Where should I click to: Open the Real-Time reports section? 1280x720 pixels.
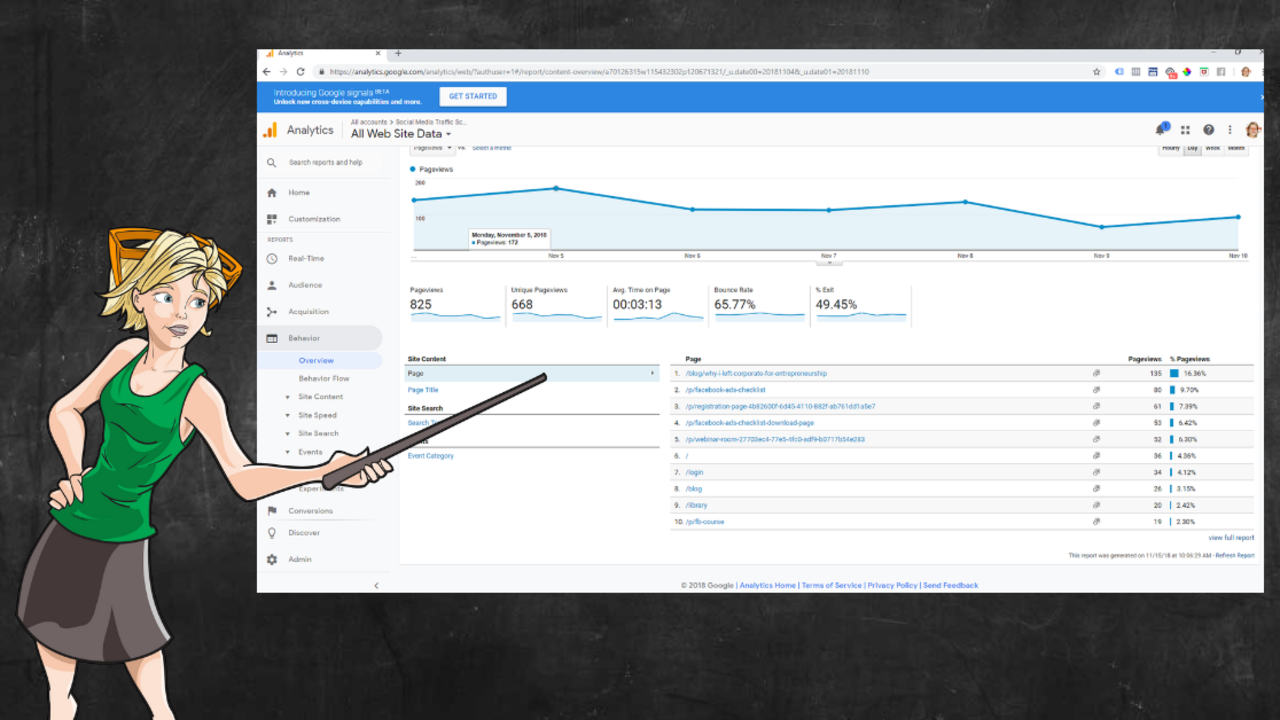click(306, 259)
